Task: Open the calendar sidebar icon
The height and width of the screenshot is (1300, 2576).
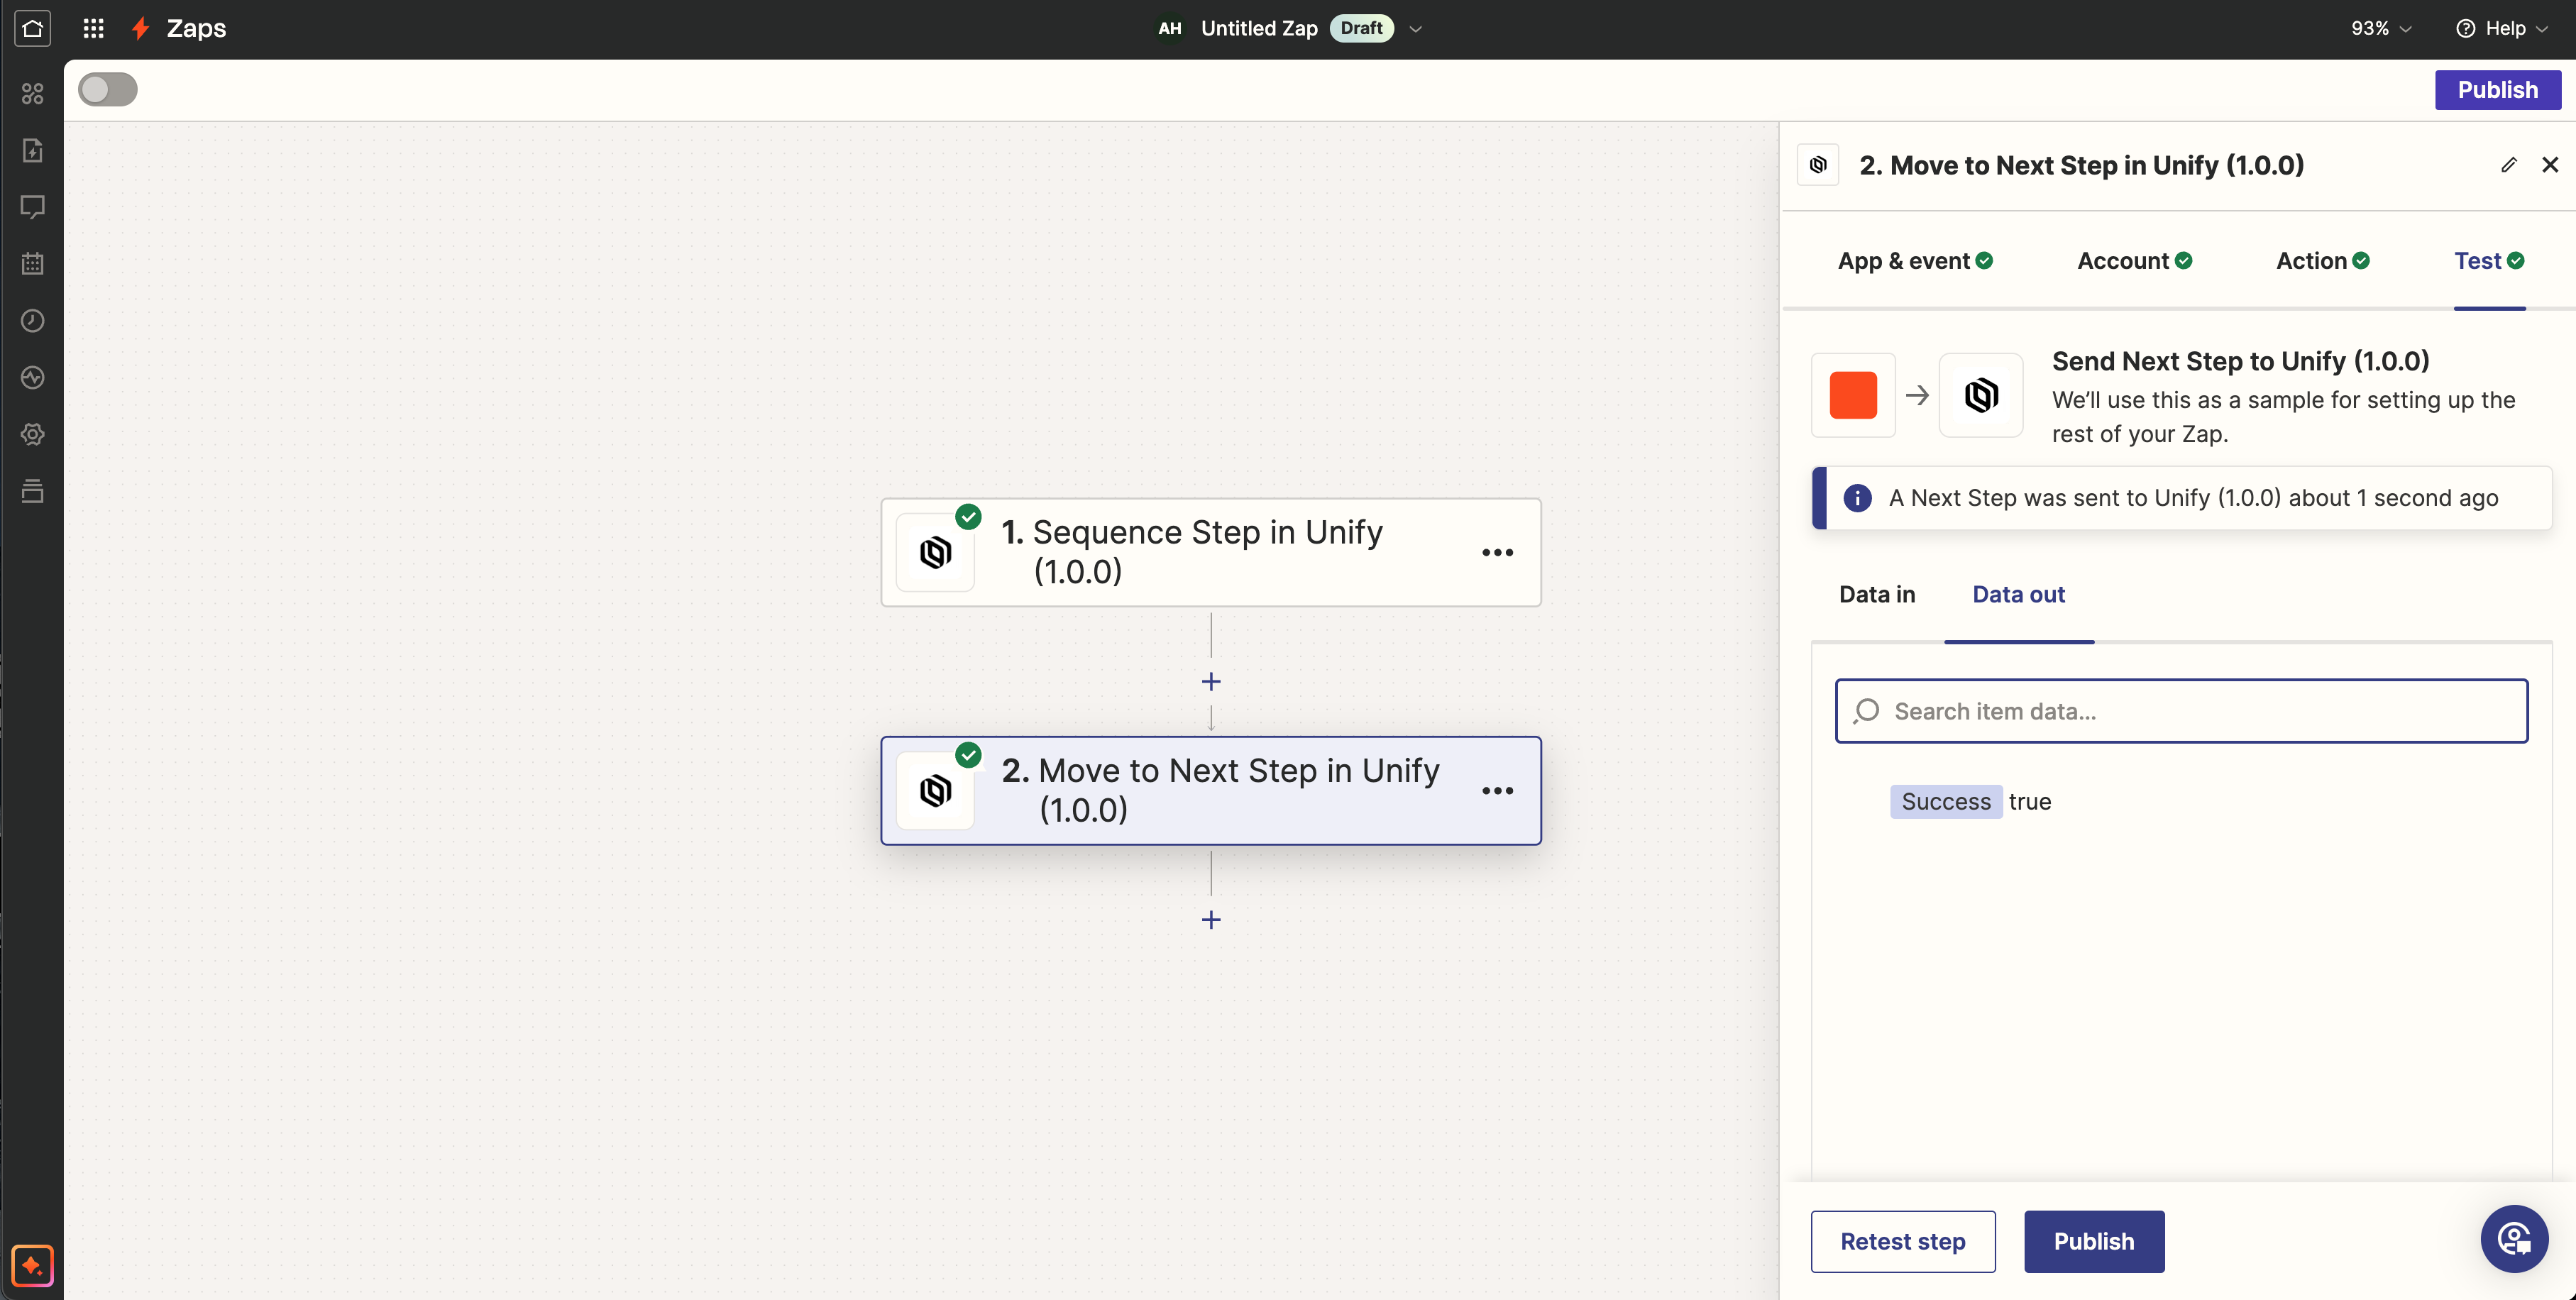Action: pyautogui.click(x=33, y=263)
